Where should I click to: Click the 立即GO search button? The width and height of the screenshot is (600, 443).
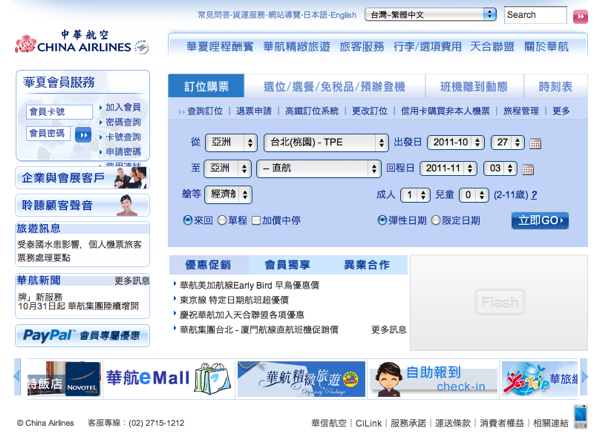tap(540, 220)
